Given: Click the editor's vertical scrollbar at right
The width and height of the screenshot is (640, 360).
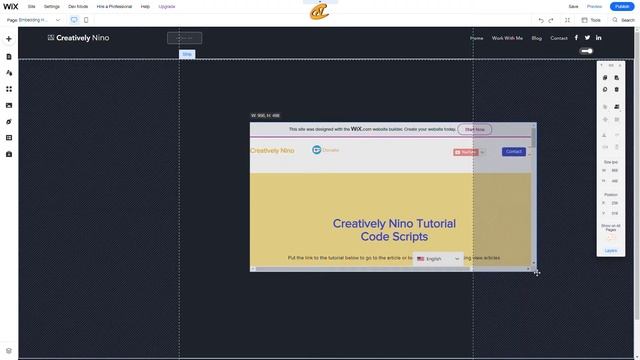Looking at the screenshot, I should pyautogui.click(x=637, y=173).
